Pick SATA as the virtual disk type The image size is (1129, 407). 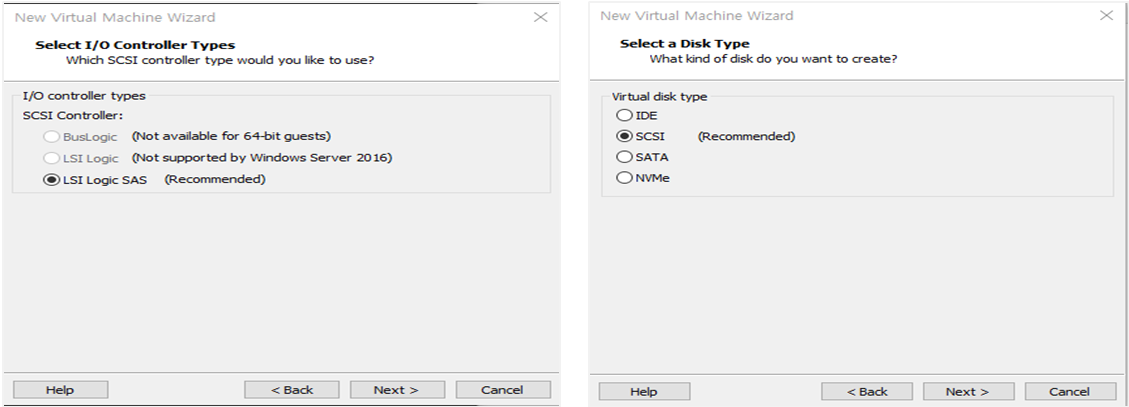[625, 157]
